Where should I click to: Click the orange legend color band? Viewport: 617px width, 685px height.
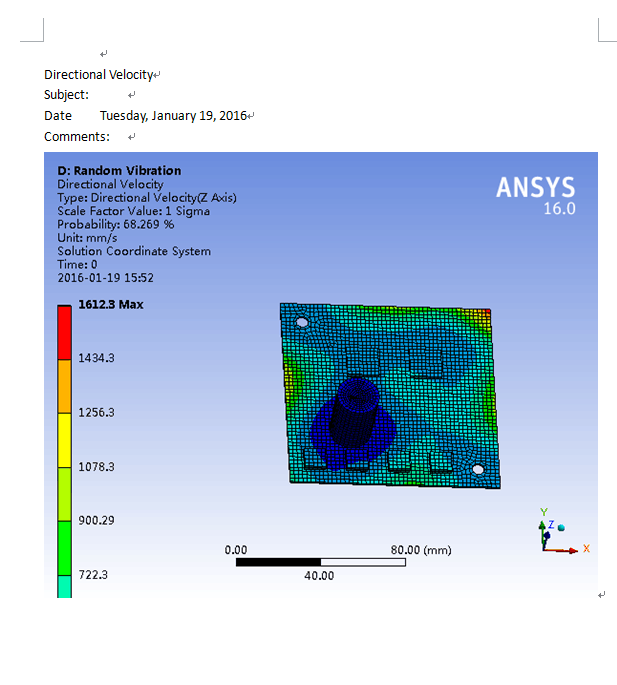(65, 386)
